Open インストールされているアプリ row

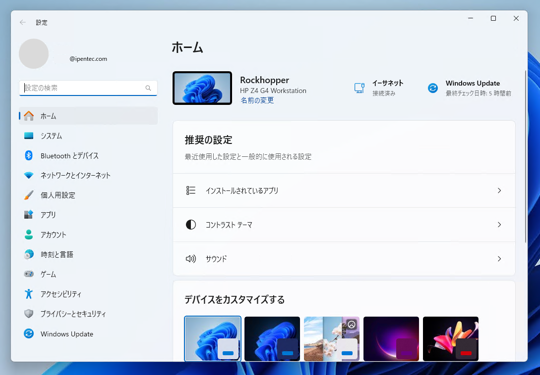344,190
